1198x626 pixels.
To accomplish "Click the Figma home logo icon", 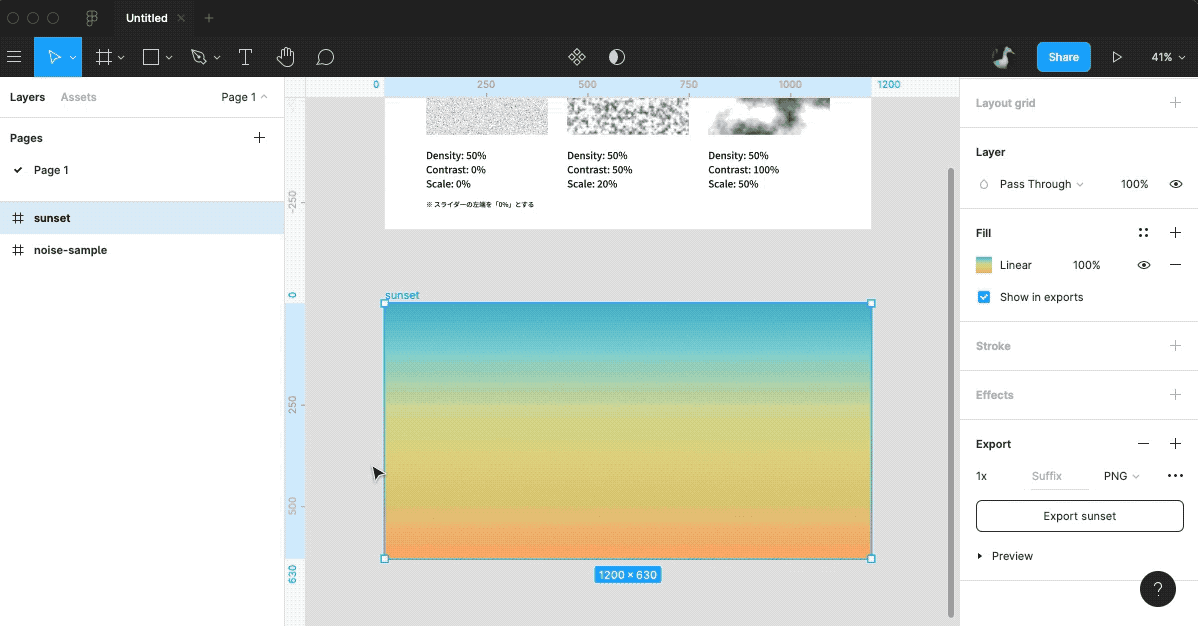I will [x=92, y=18].
